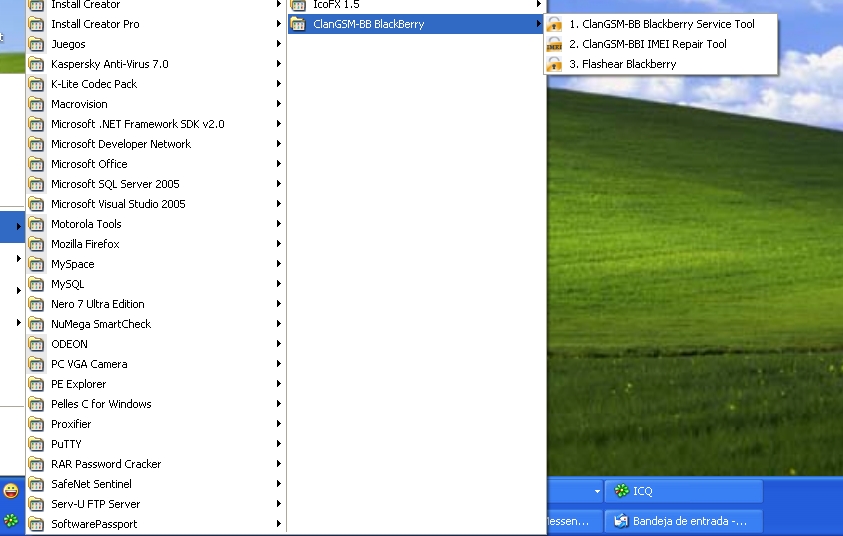Click the Install Creator Pro folder icon
Screen dimensions: 843x536
36,24
